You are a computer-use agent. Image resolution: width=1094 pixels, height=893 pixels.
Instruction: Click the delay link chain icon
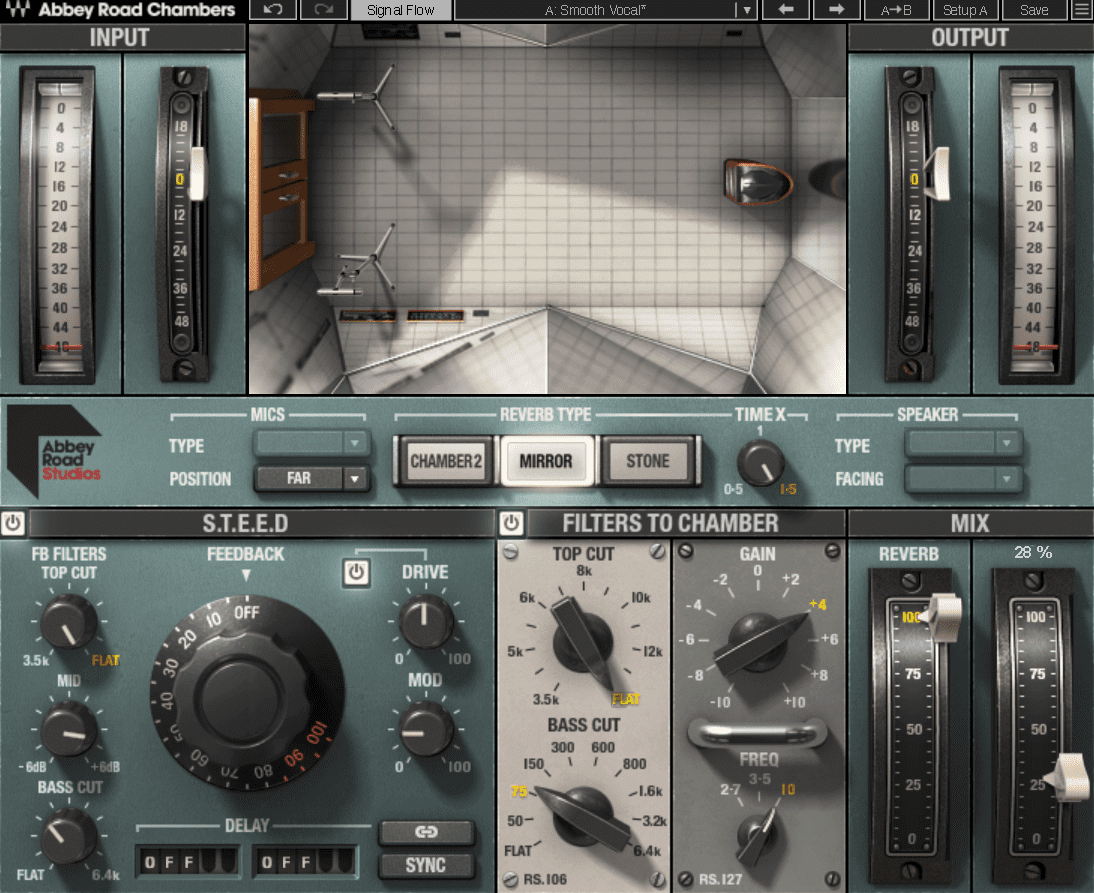tap(426, 832)
